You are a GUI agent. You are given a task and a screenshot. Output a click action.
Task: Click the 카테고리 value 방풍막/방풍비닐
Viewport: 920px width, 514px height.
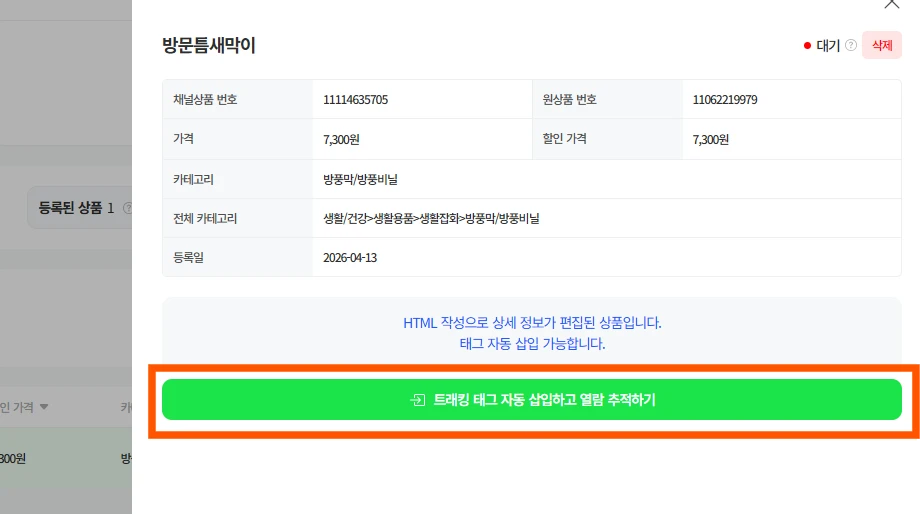[x=361, y=179]
